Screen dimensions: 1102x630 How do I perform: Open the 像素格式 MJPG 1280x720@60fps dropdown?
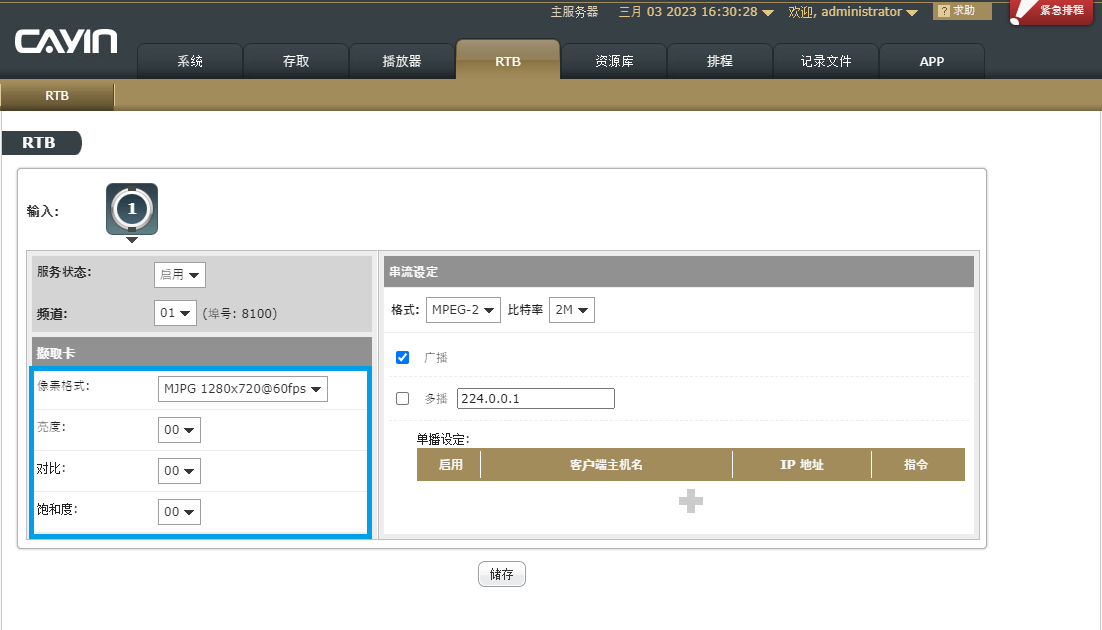pyautogui.click(x=242, y=389)
